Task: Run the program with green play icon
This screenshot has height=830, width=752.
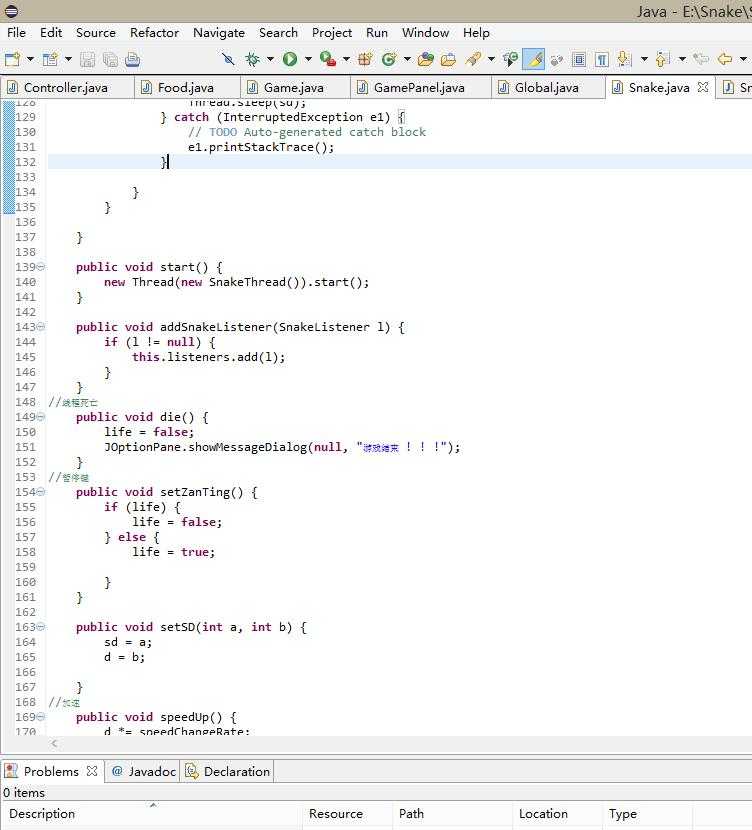Action: 290,59
